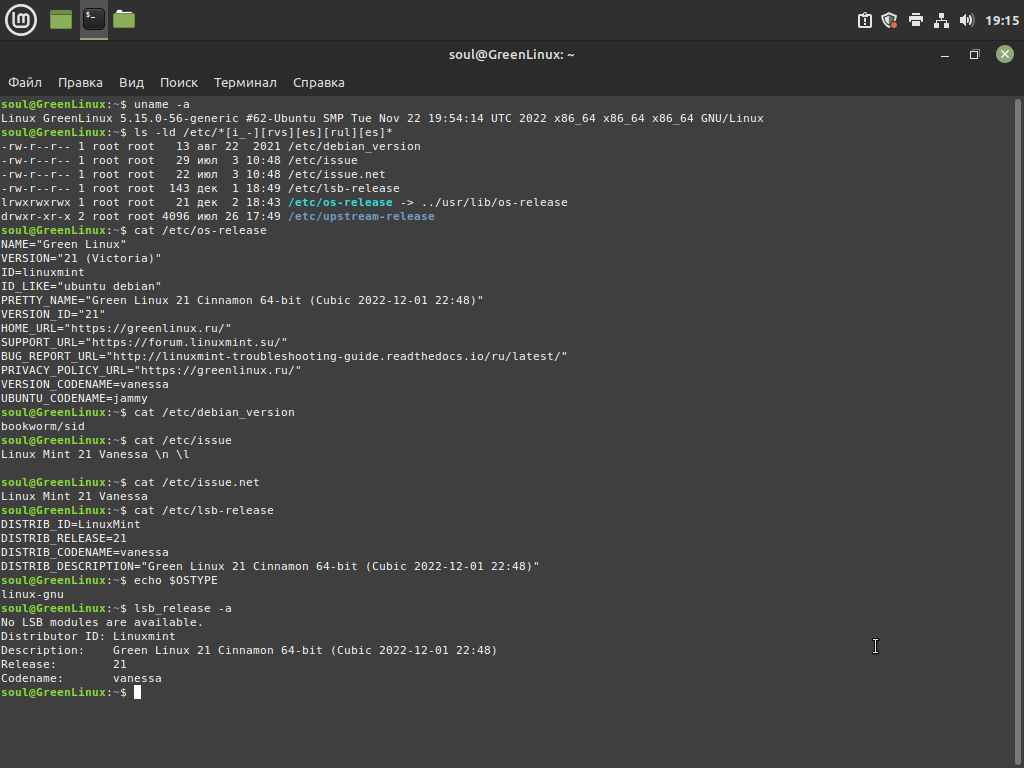Open the printer tray icon
Image resolution: width=1024 pixels, height=768 pixels.
point(916,20)
